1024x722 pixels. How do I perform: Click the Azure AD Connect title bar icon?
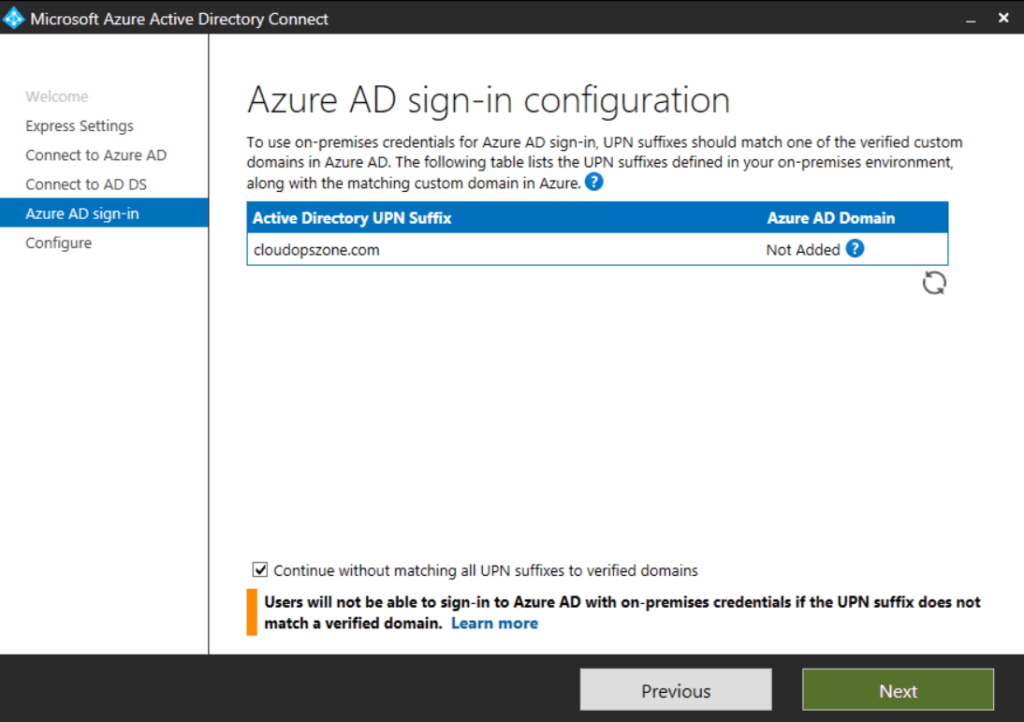14,17
